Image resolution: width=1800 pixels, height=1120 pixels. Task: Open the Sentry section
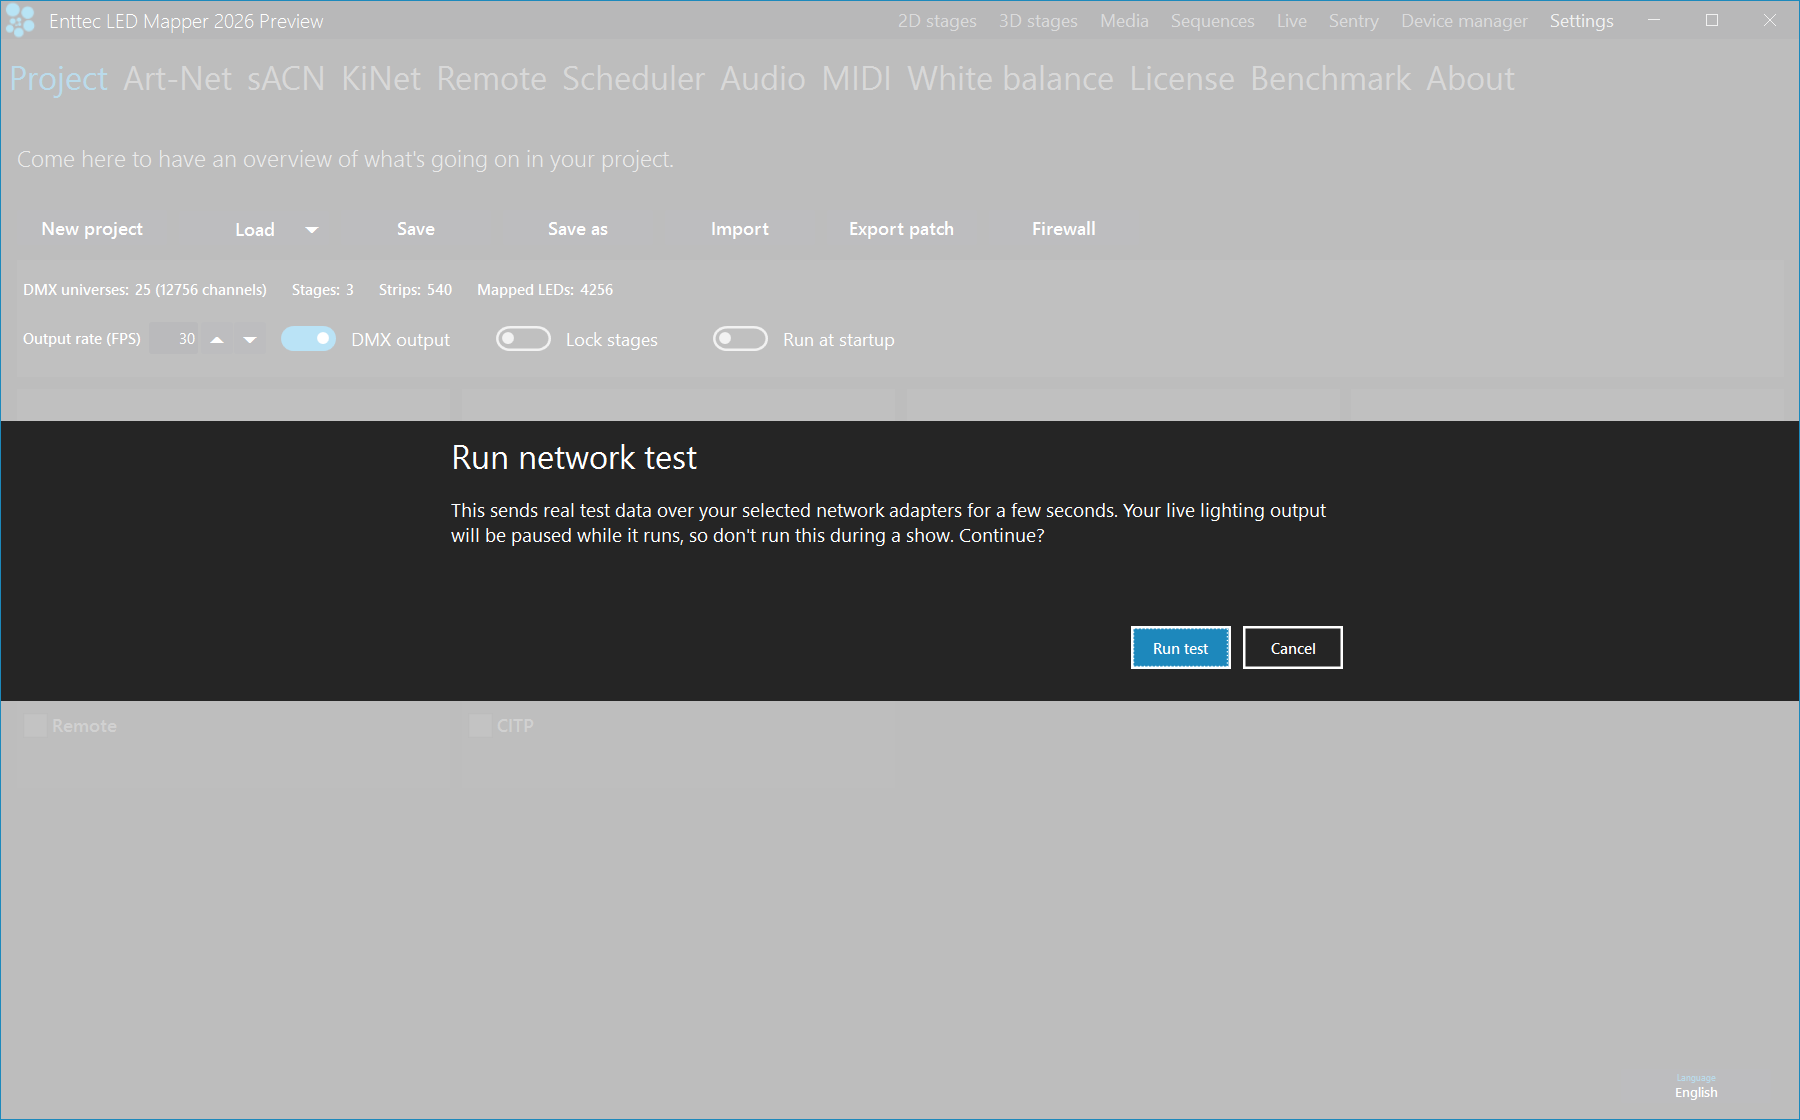[1353, 21]
